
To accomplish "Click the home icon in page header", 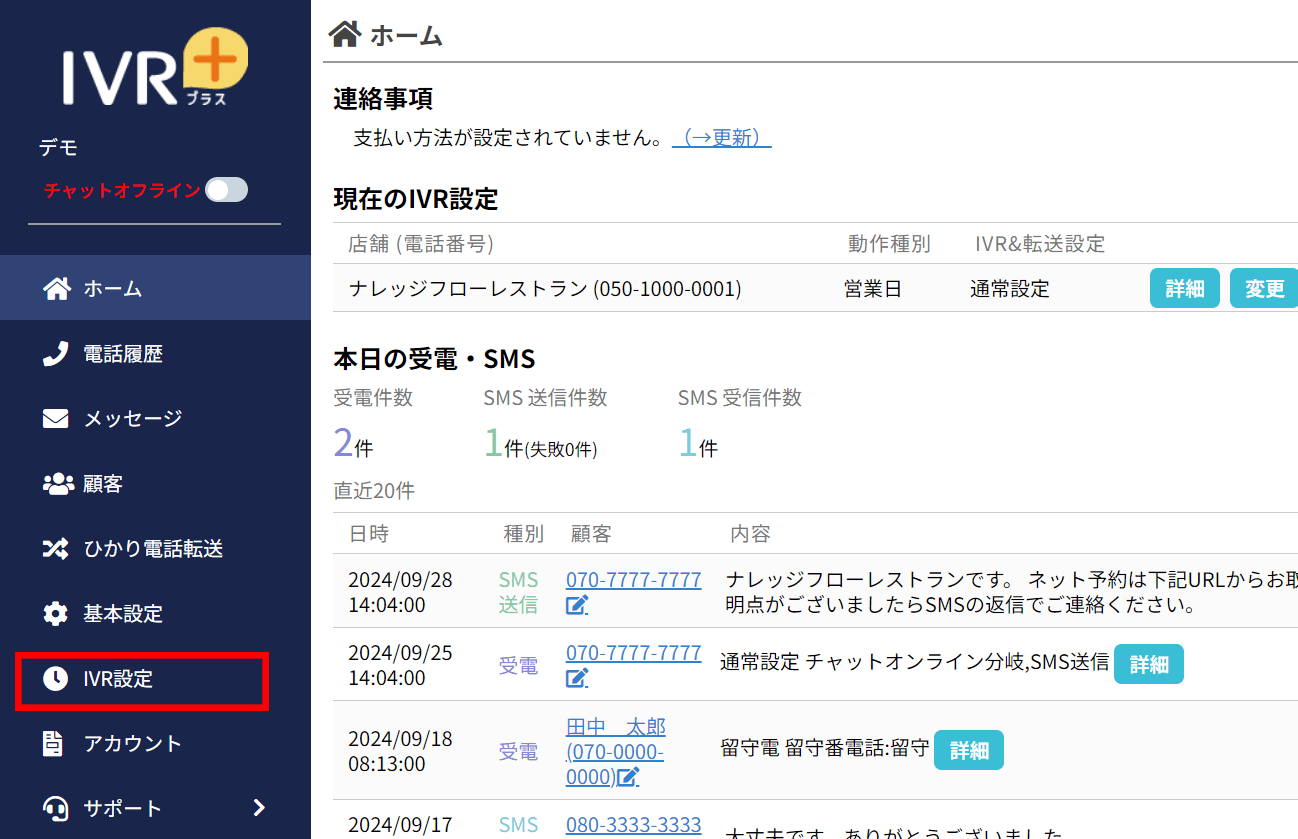I will (345, 34).
